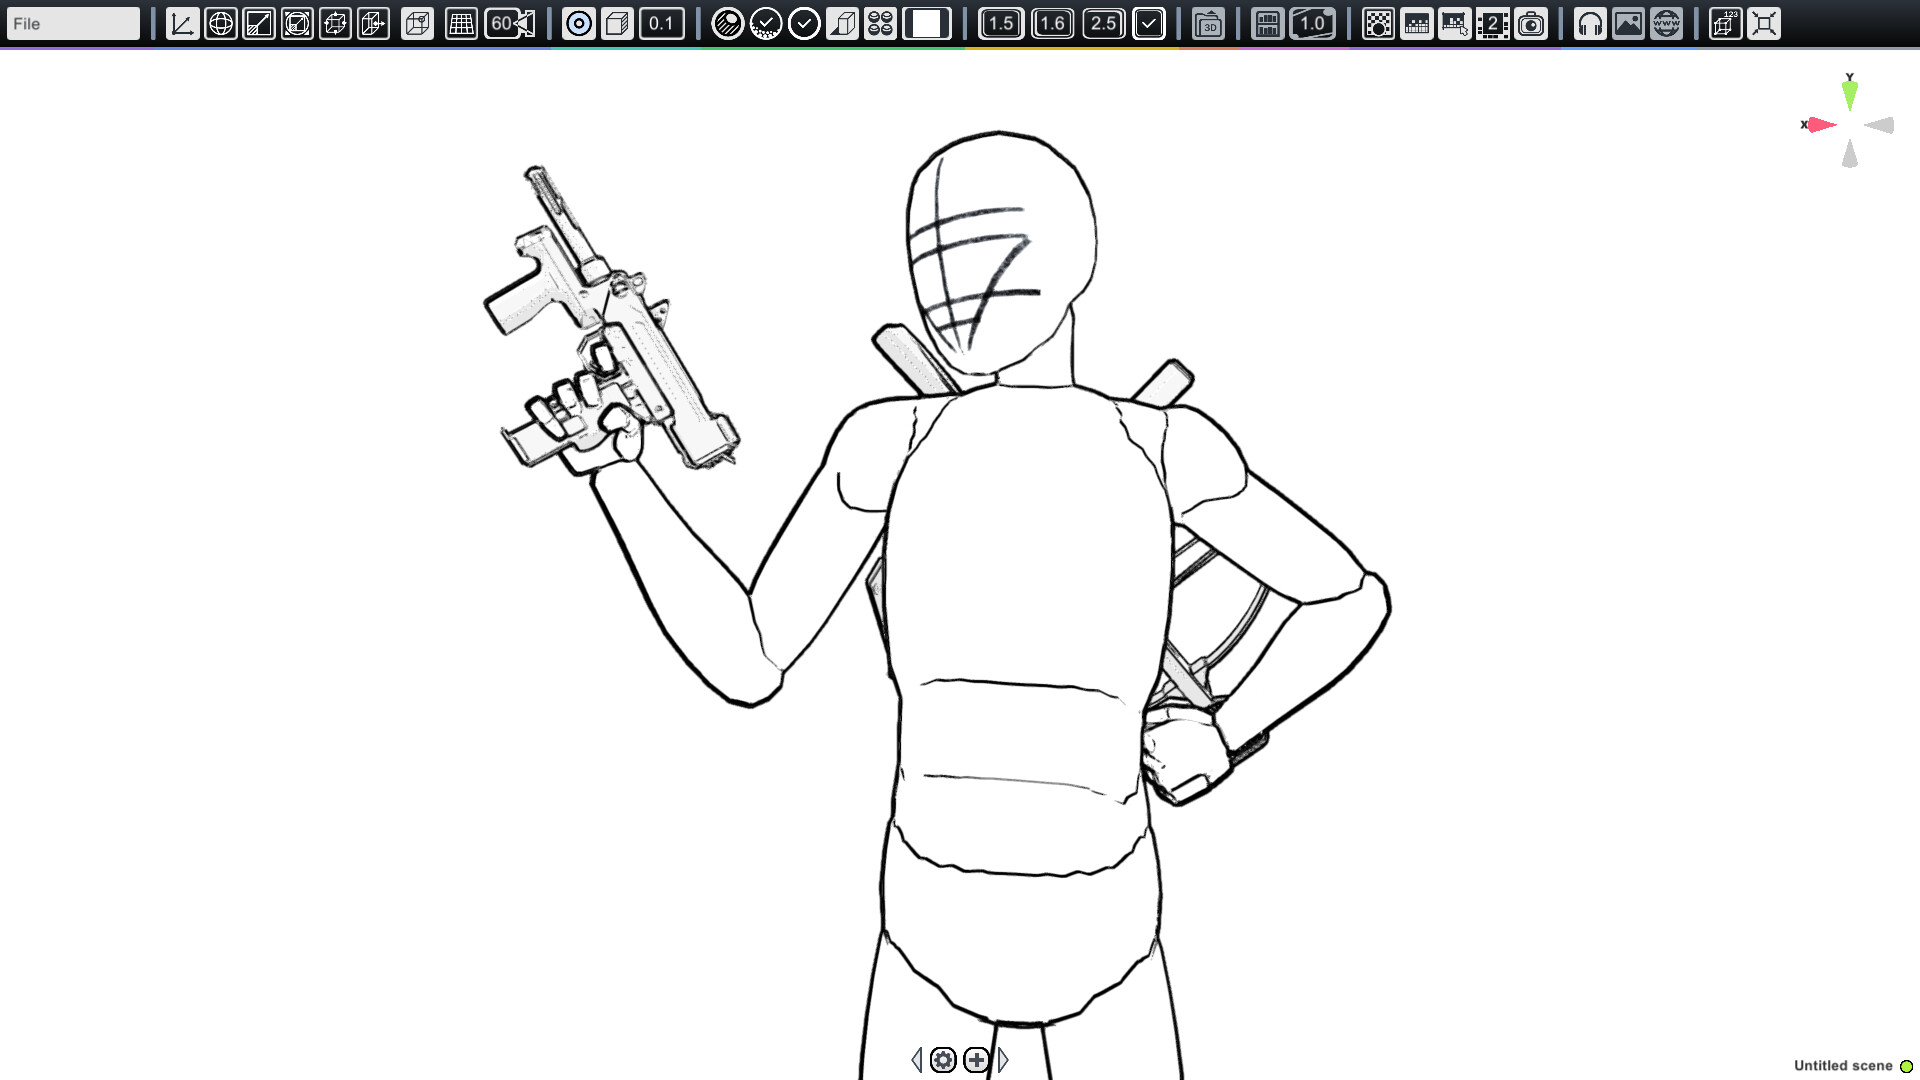Viewport: 1920px width, 1080px height.
Task: Select the wireframe globe icon
Action: point(221,23)
